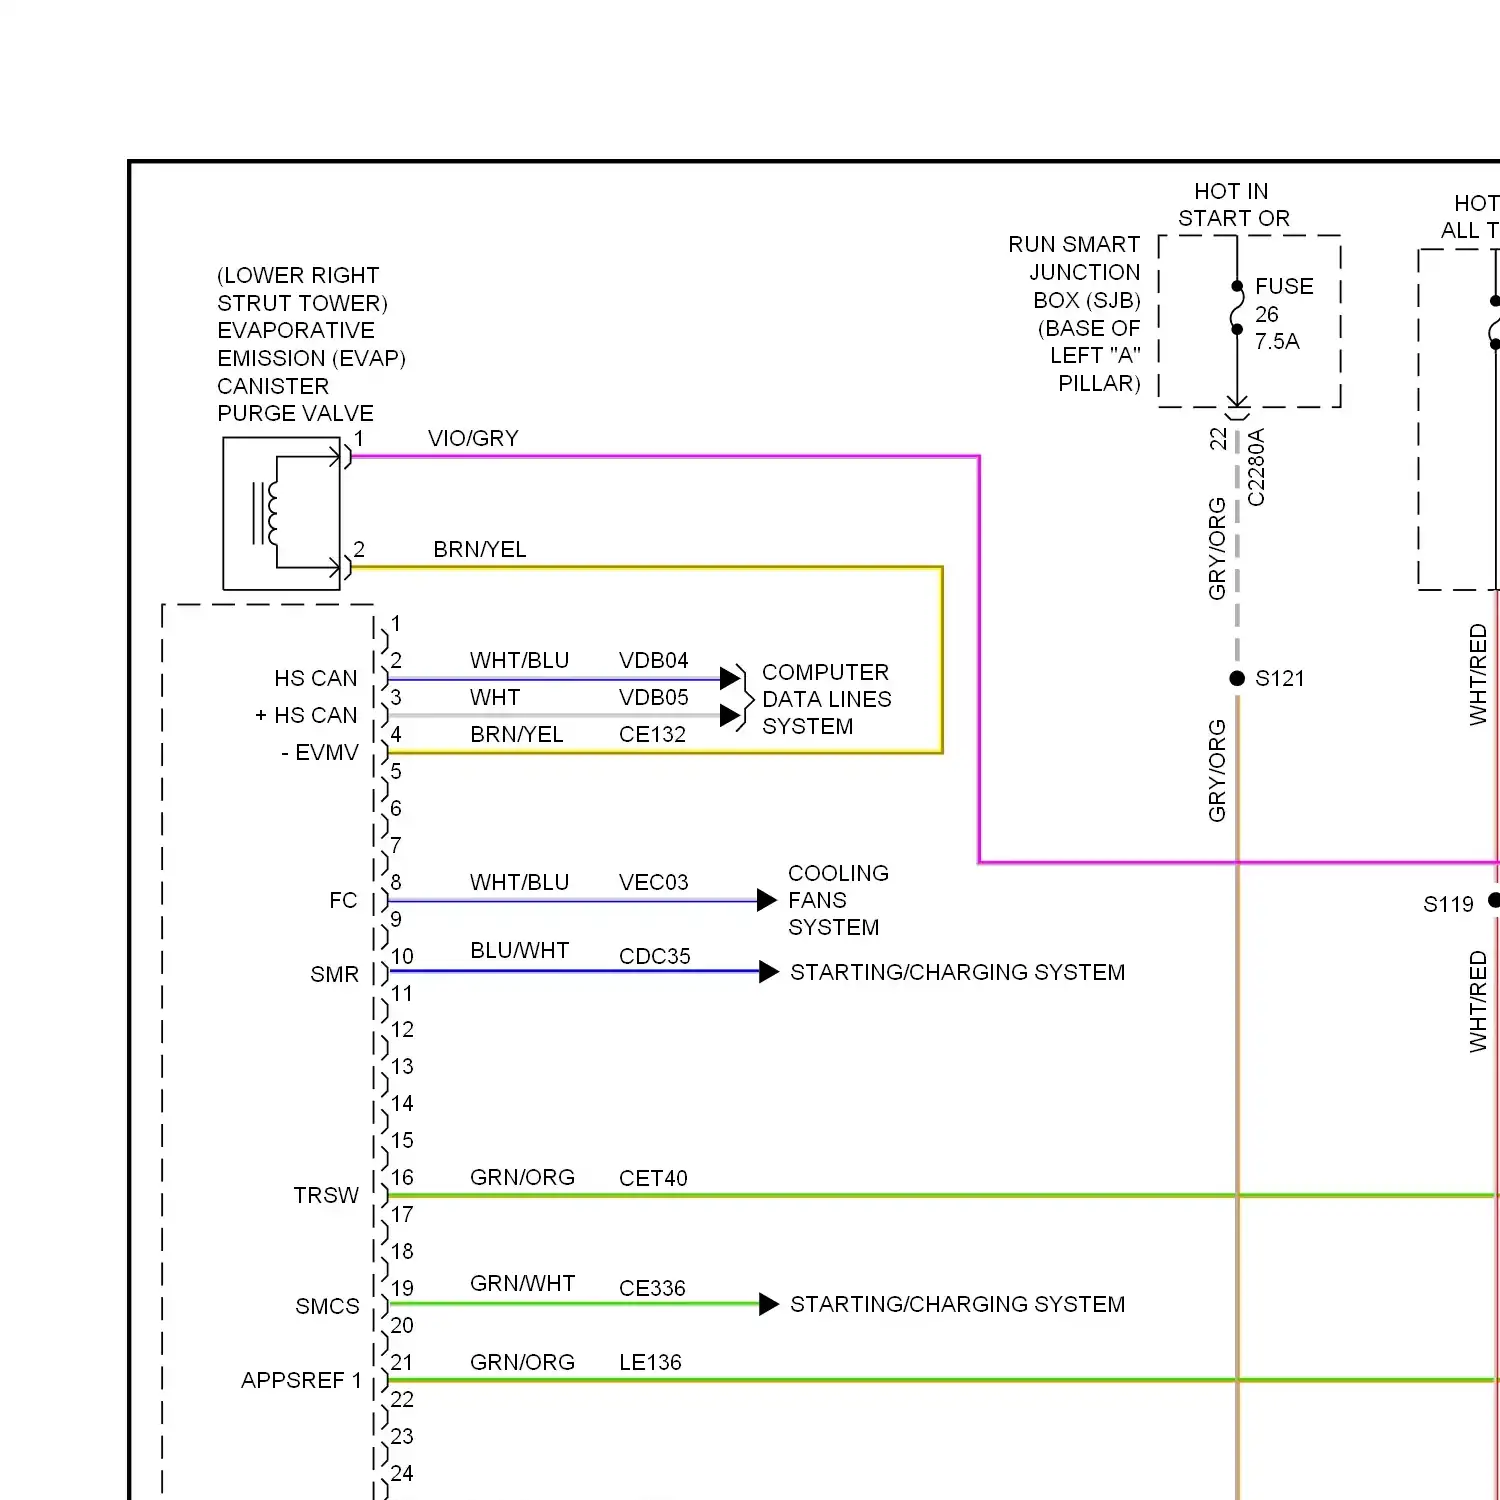Image resolution: width=1500 pixels, height=1500 pixels.
Task: Click the COMPUTER DATA LINES SYSTEM reference
Action: point(826,699)
